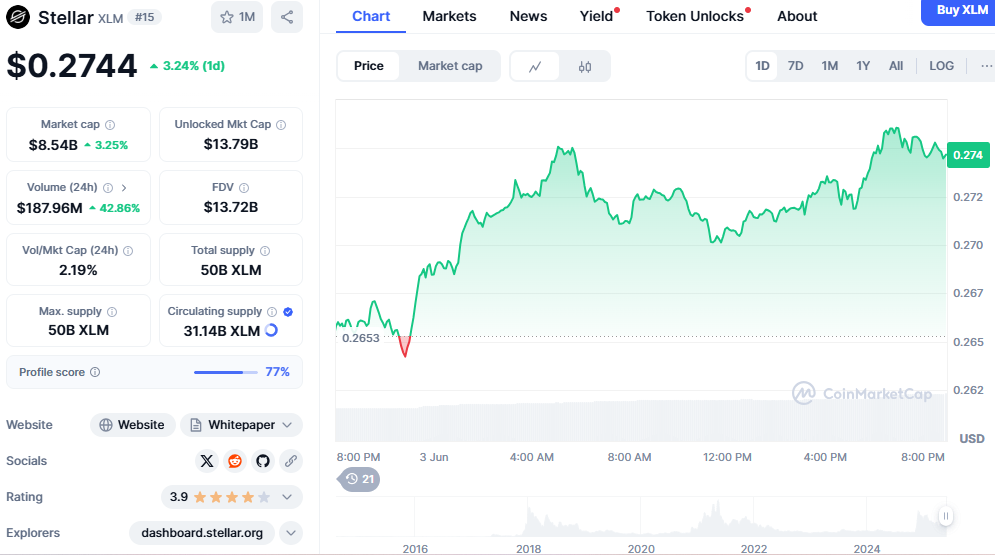This screenshot has width=995, height=555.
Task: Toggle chart to Market cap
Action: tap(450, 66)
